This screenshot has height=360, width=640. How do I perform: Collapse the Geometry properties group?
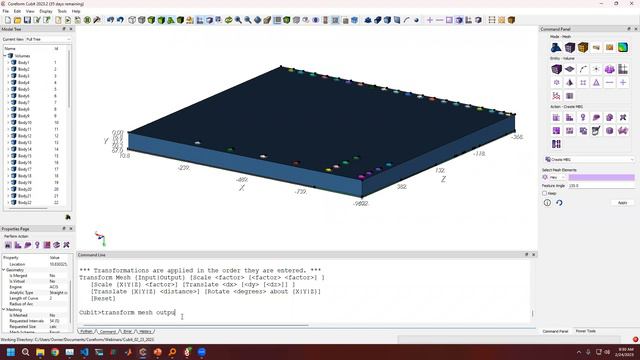click(4, 270)
